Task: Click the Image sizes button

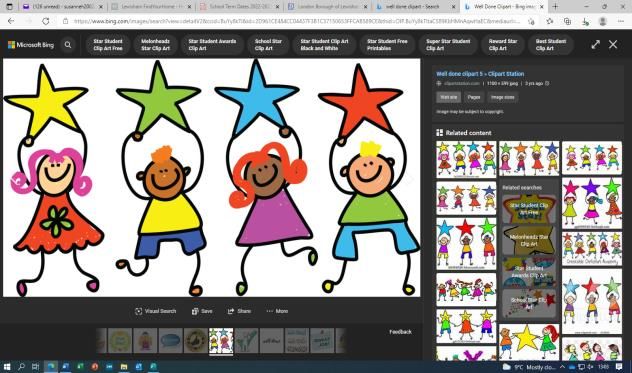Action: click(x=503, y=97)
